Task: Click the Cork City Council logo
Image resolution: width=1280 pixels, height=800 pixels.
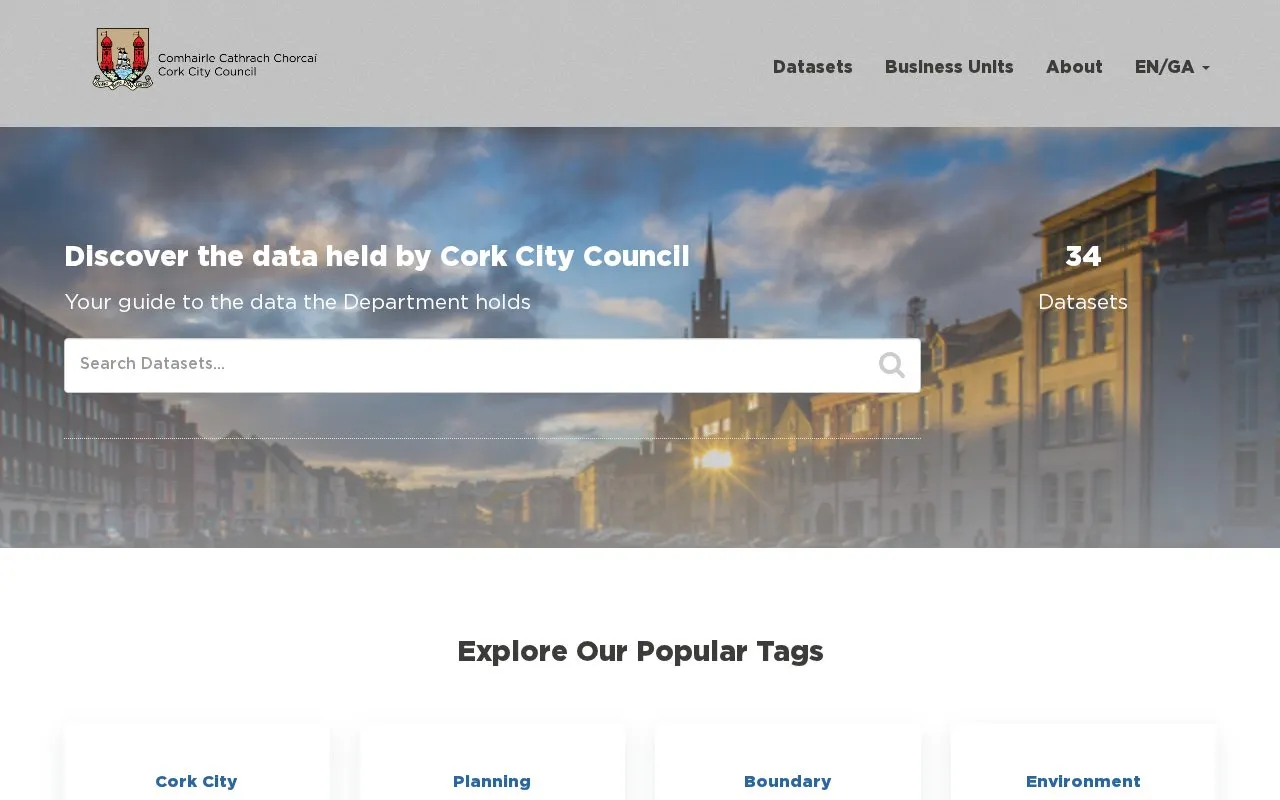Action: [205, 60]
